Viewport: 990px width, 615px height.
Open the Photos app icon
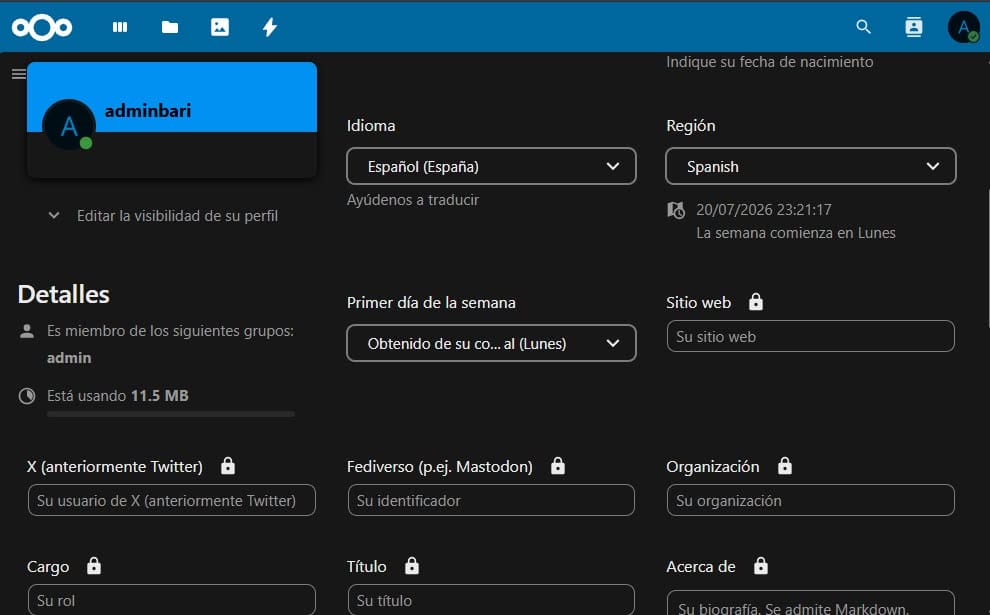220,27
